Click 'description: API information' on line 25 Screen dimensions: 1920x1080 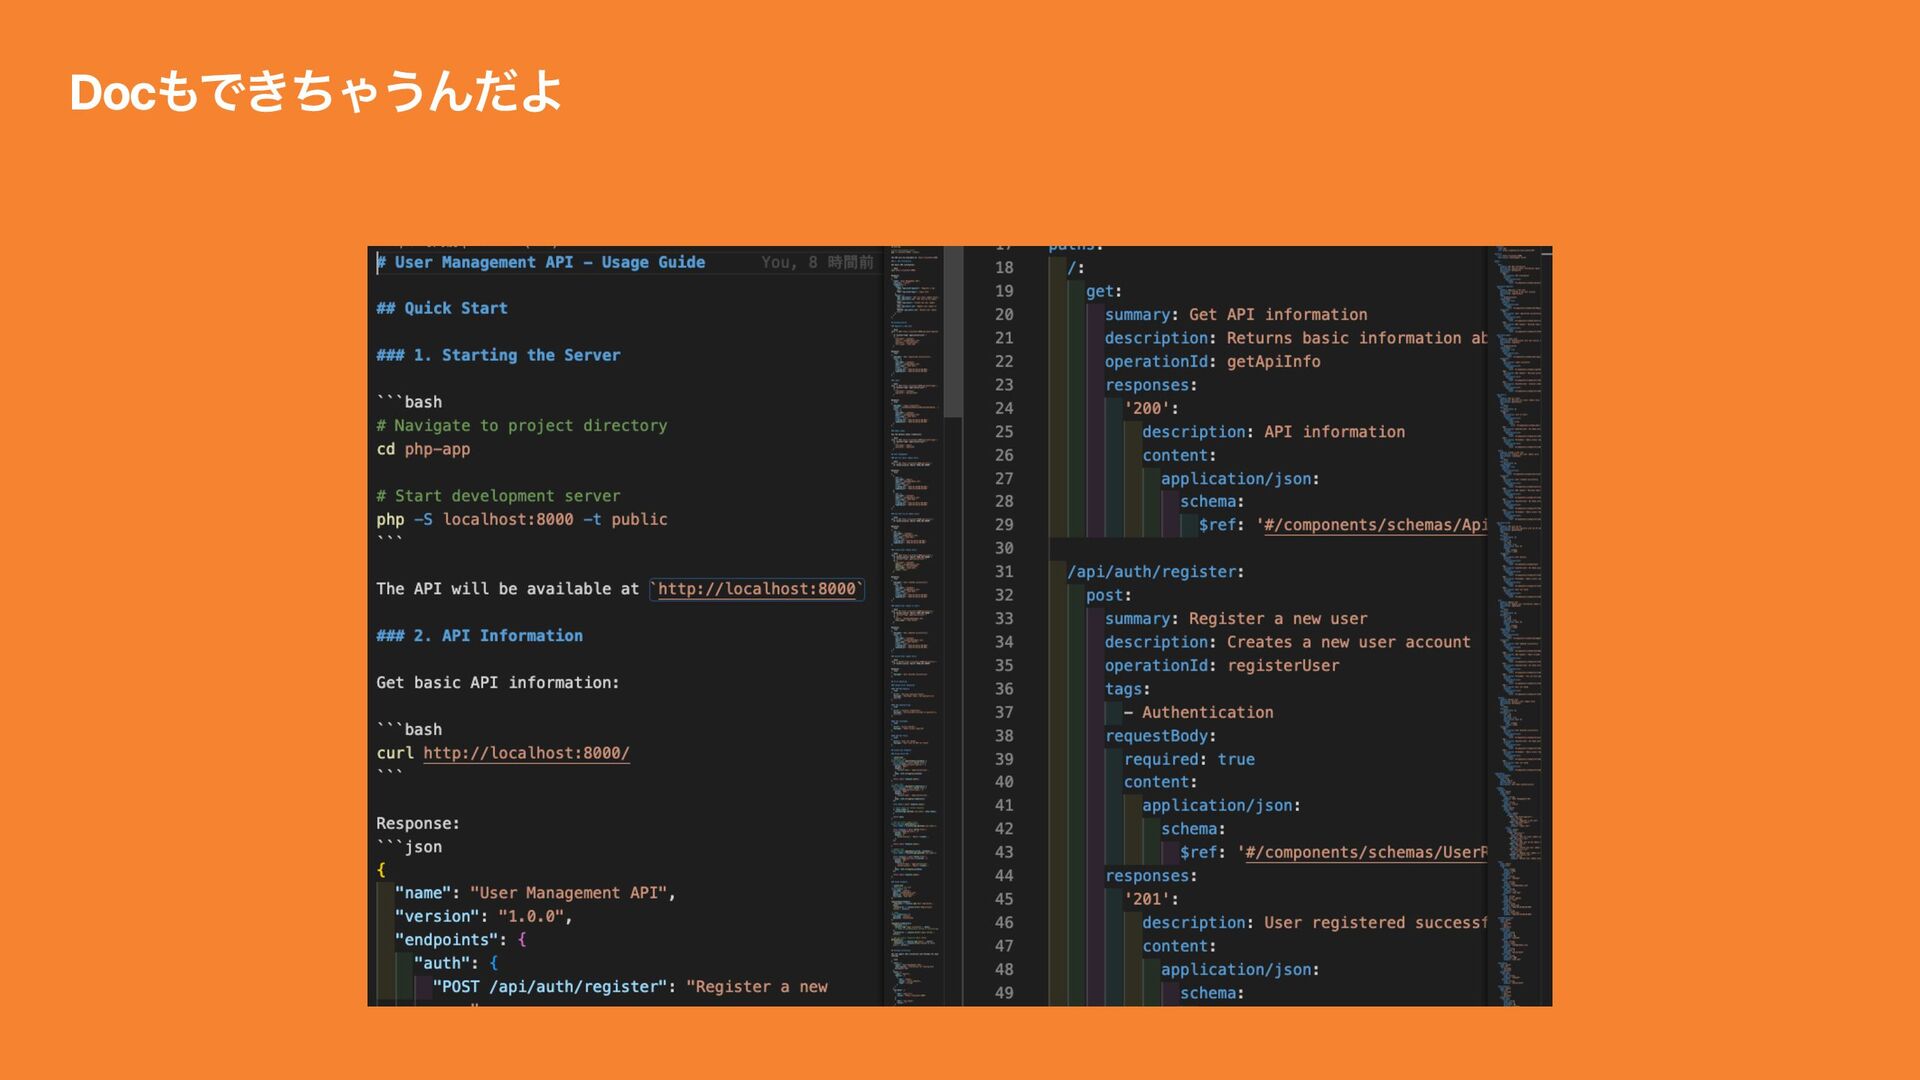pos(1273,432)
